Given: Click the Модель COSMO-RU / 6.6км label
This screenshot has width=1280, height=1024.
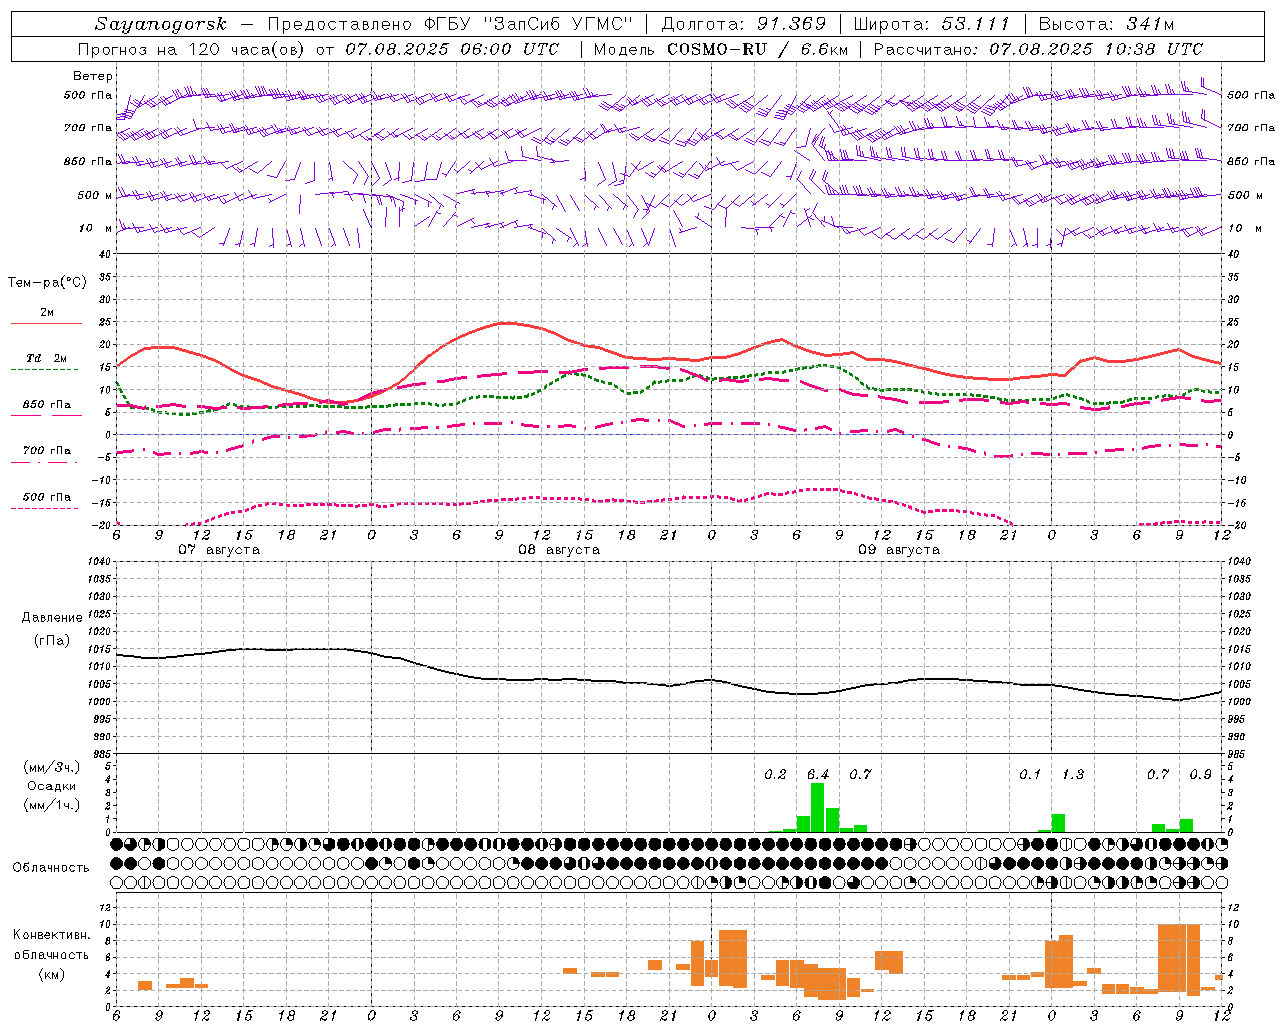Looking at the screenshot, I should 721,49.
